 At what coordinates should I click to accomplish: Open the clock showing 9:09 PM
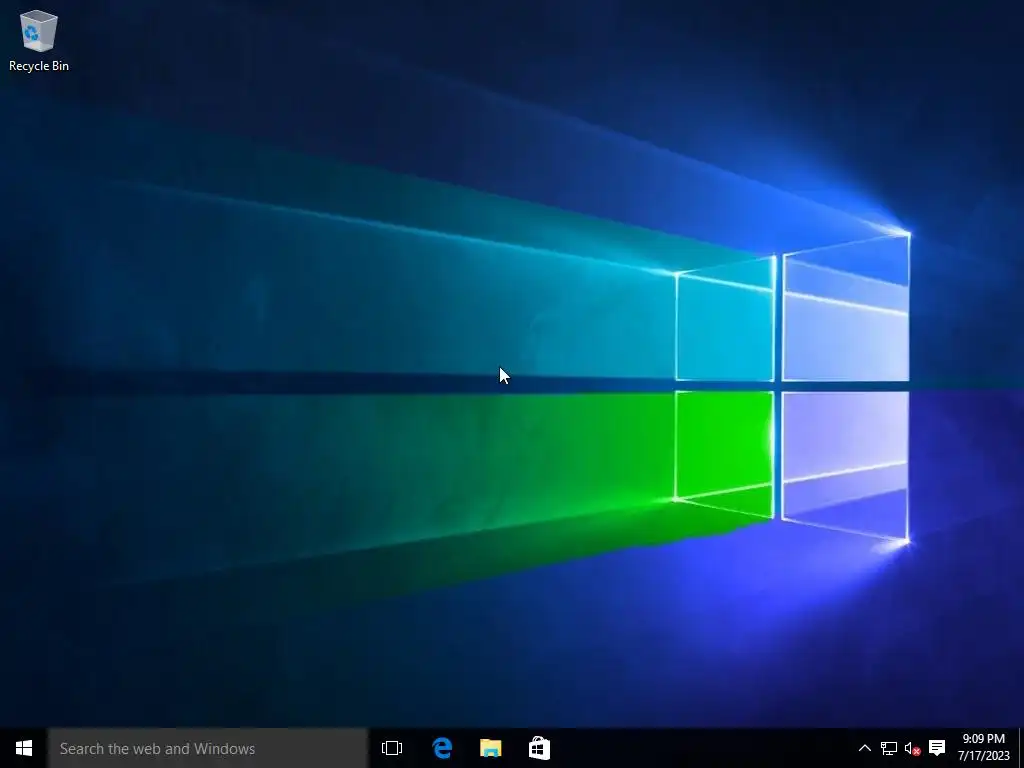point(984,748)
